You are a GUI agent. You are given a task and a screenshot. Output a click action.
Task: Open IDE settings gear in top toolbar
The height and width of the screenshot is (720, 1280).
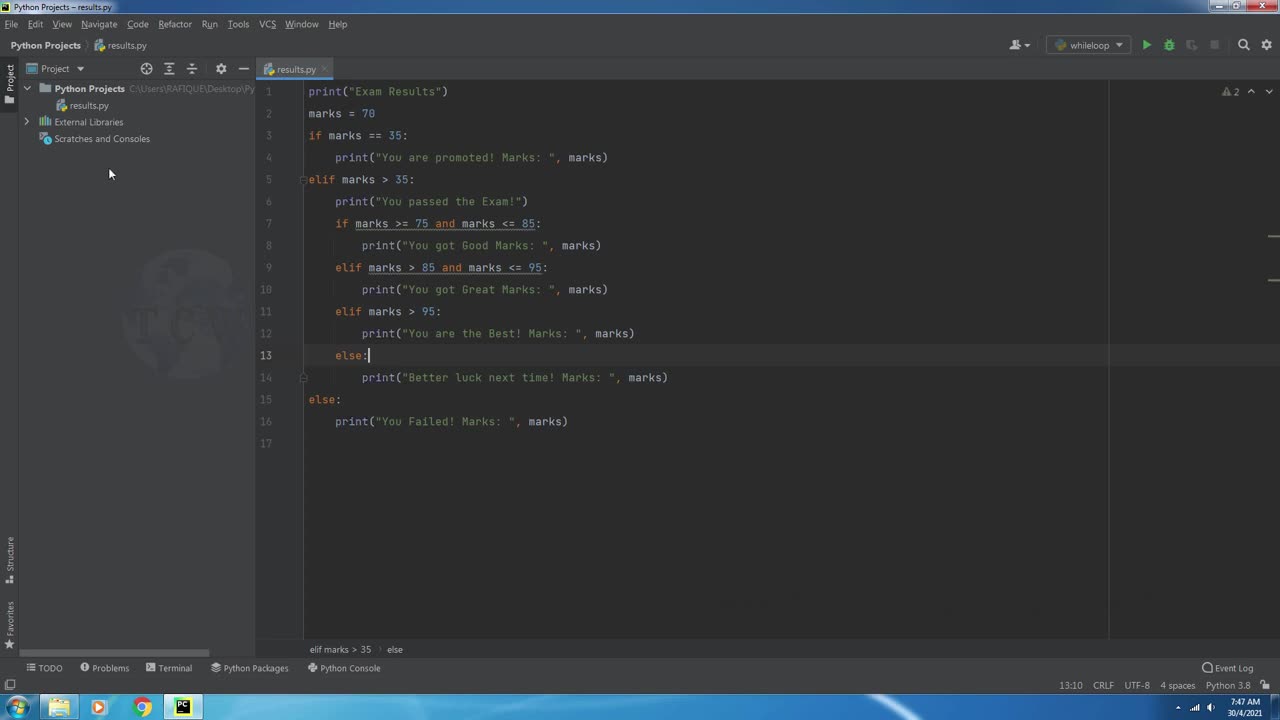pos(1267,45)
